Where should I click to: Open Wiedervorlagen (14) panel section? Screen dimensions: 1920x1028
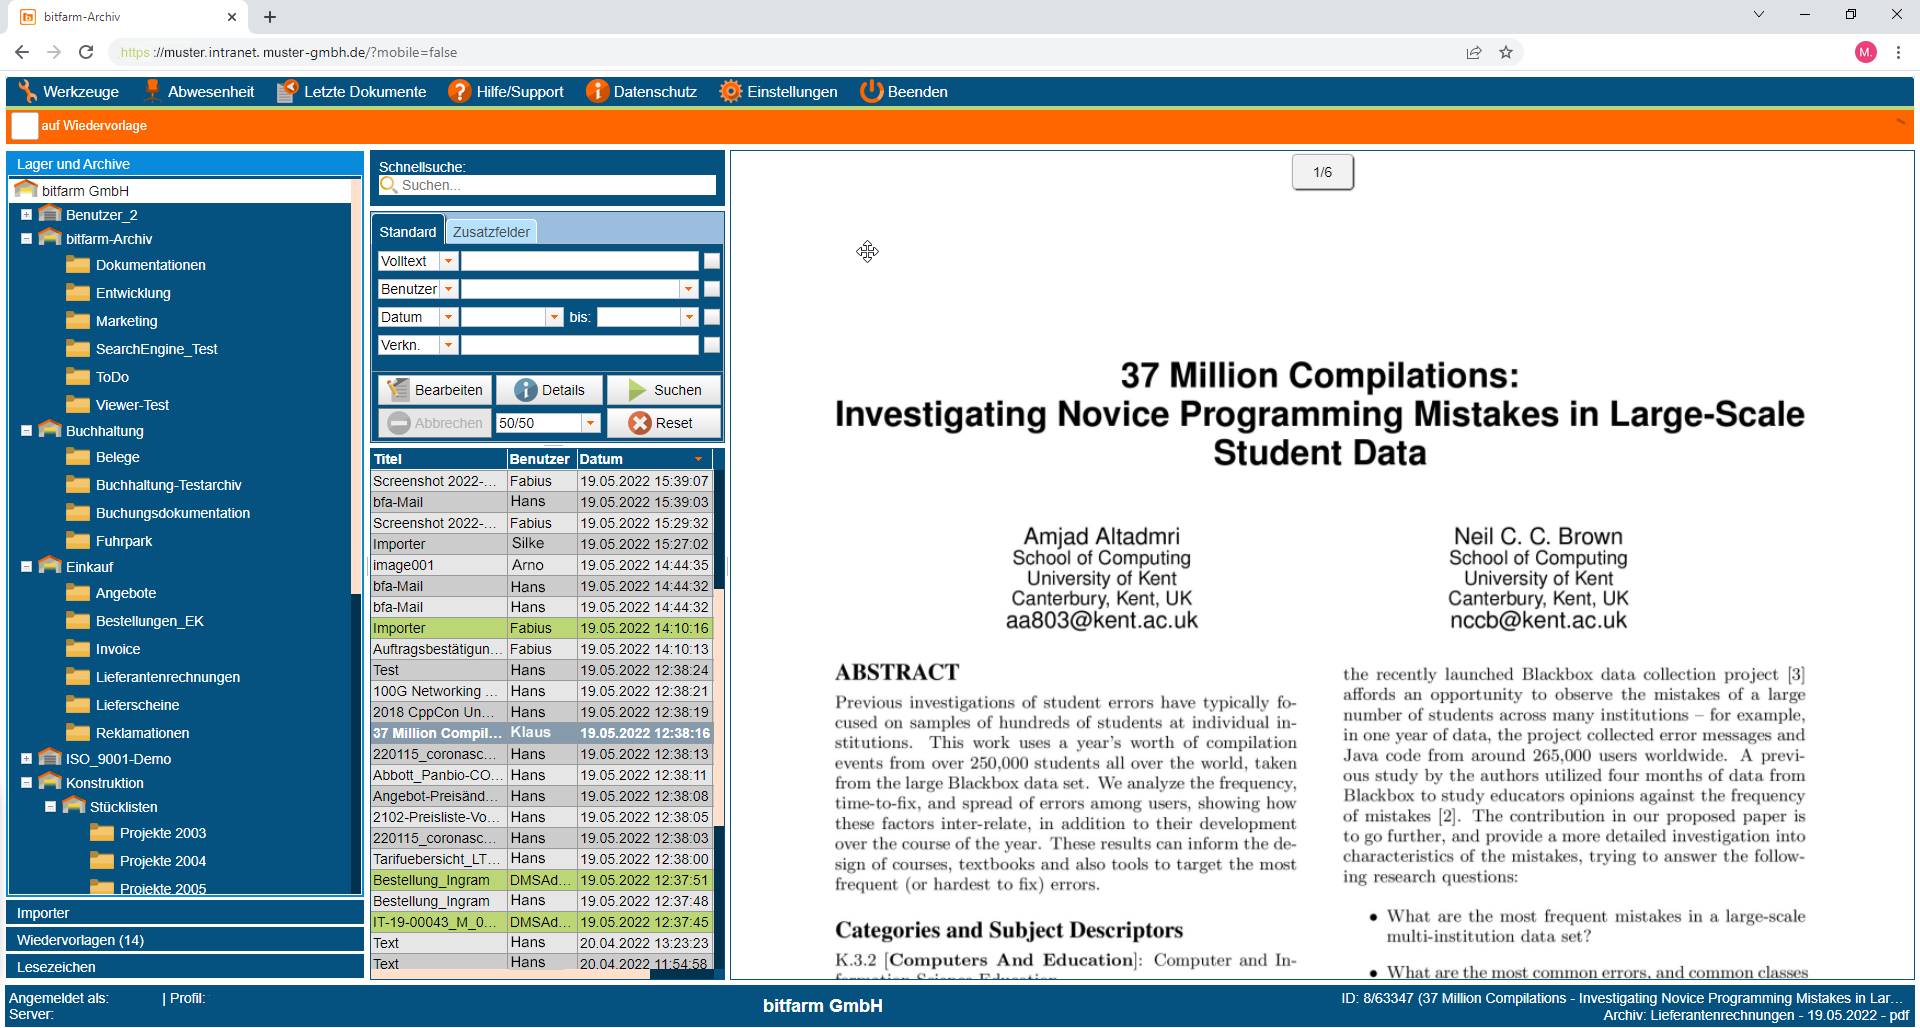point(185,940)
